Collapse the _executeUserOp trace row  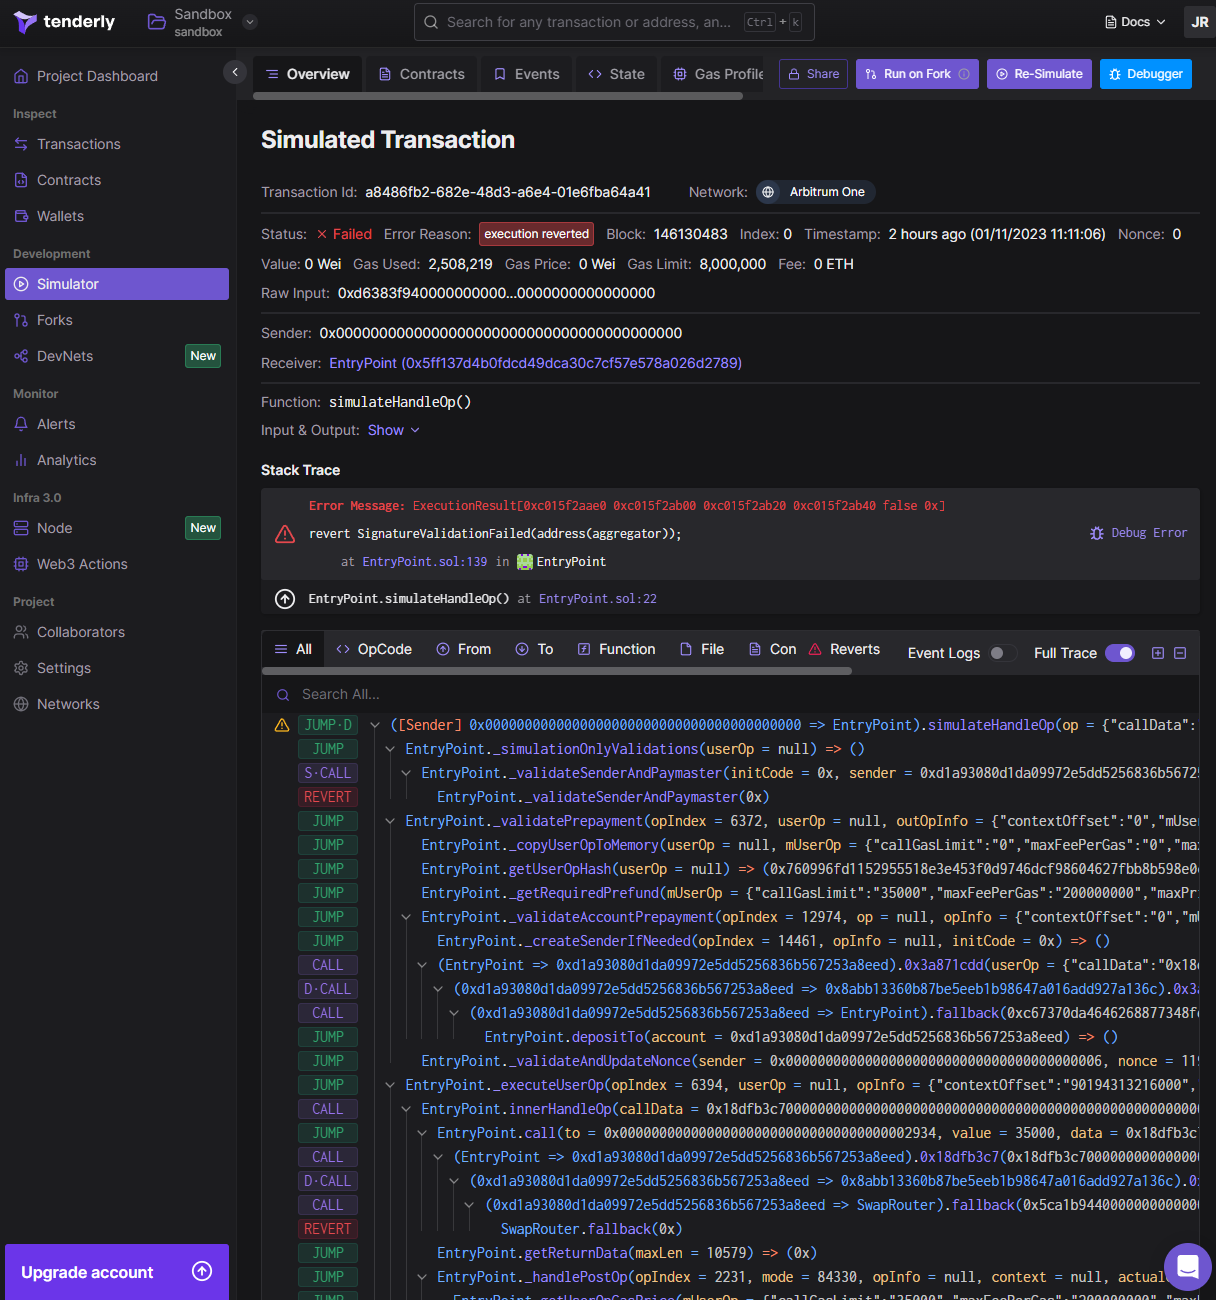click(x=391, y=1085)
